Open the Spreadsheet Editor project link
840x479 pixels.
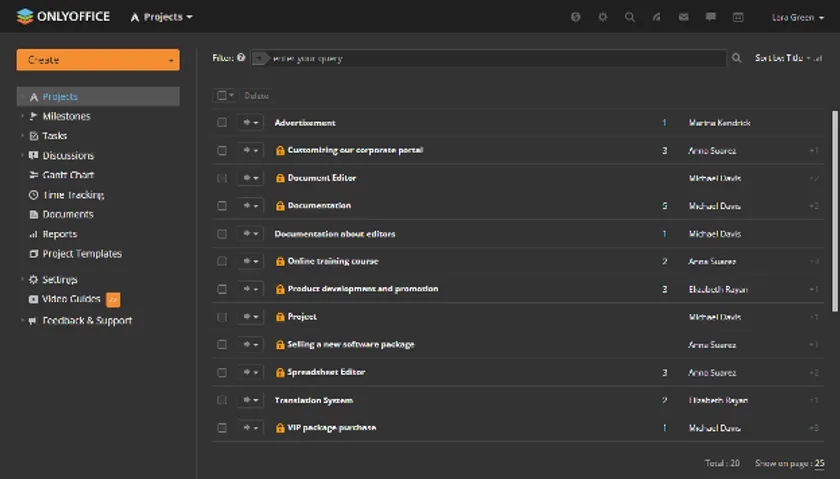pos(326,372)
